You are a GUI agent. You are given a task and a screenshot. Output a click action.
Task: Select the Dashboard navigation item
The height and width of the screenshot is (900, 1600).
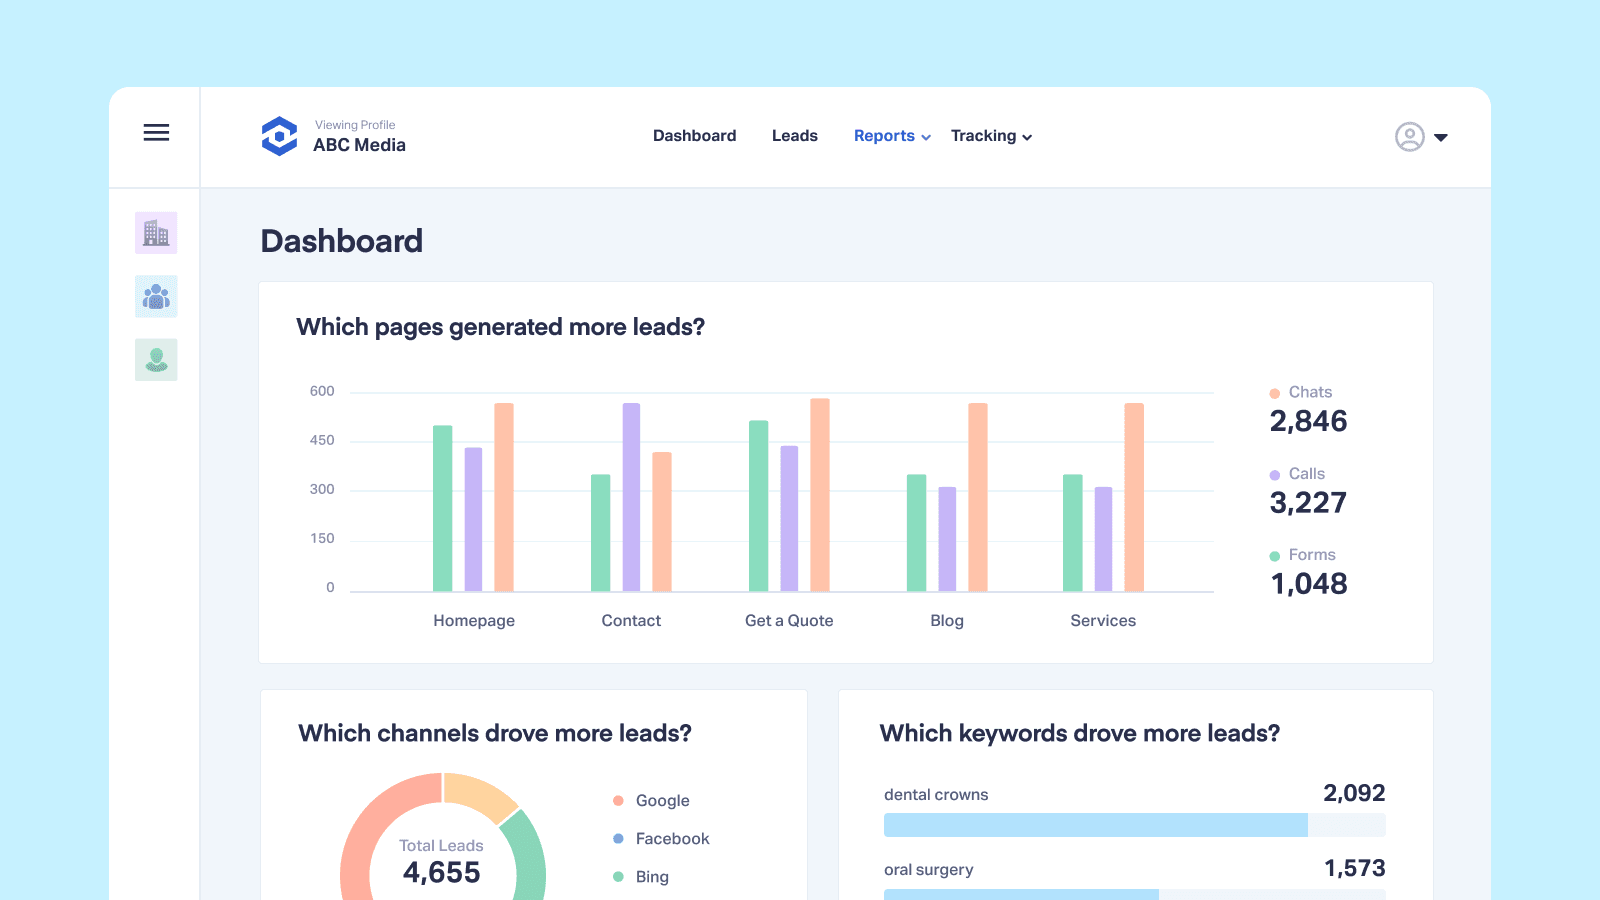point(694,136)
